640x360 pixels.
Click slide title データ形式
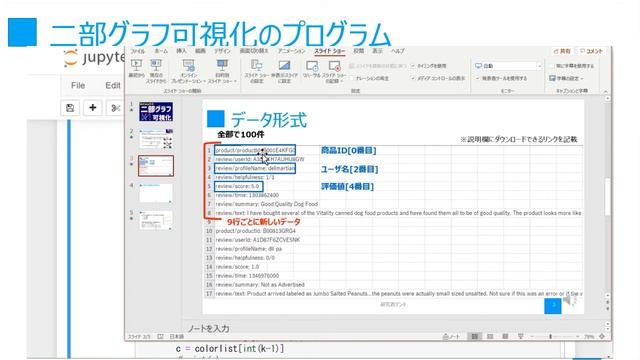pos(269,120)
